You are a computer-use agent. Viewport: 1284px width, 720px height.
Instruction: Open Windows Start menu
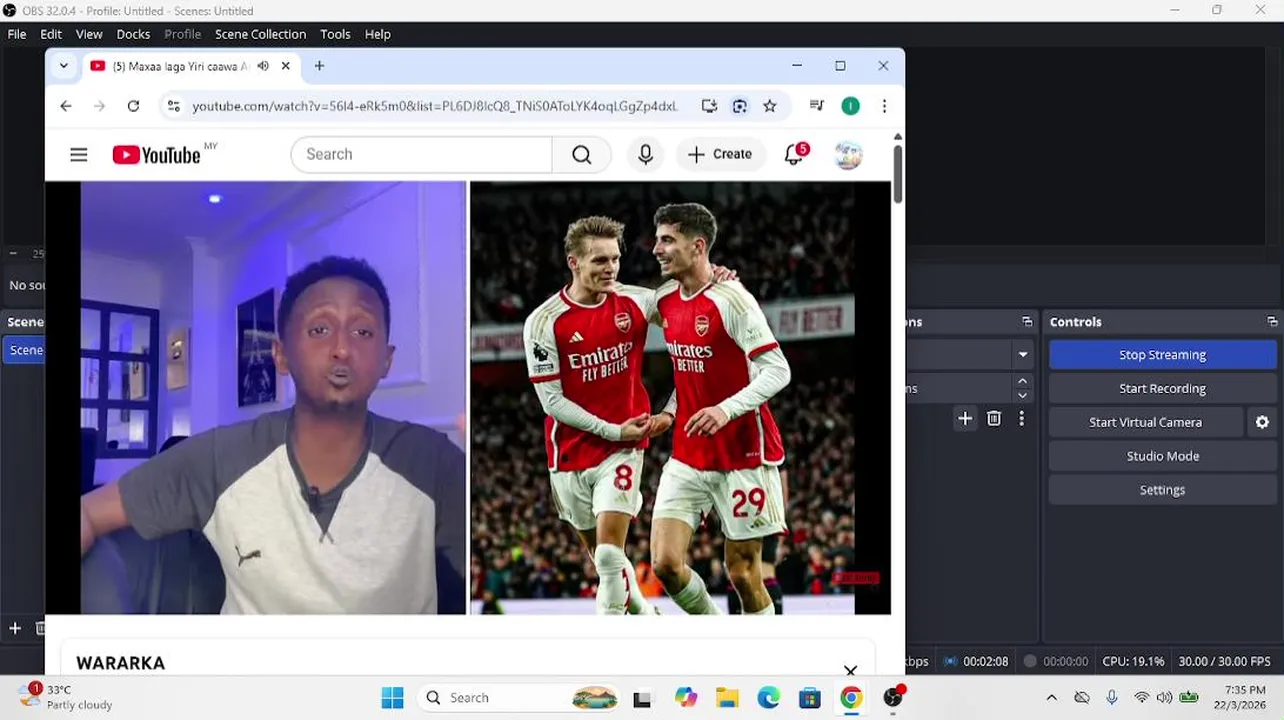click(393, 698)
